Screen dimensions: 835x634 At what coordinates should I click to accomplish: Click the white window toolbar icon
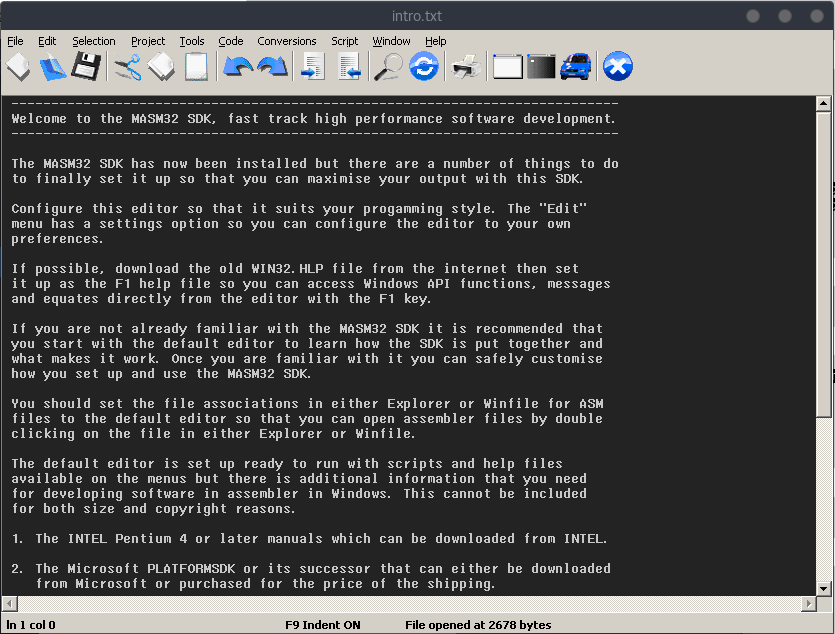pos(507,67)
